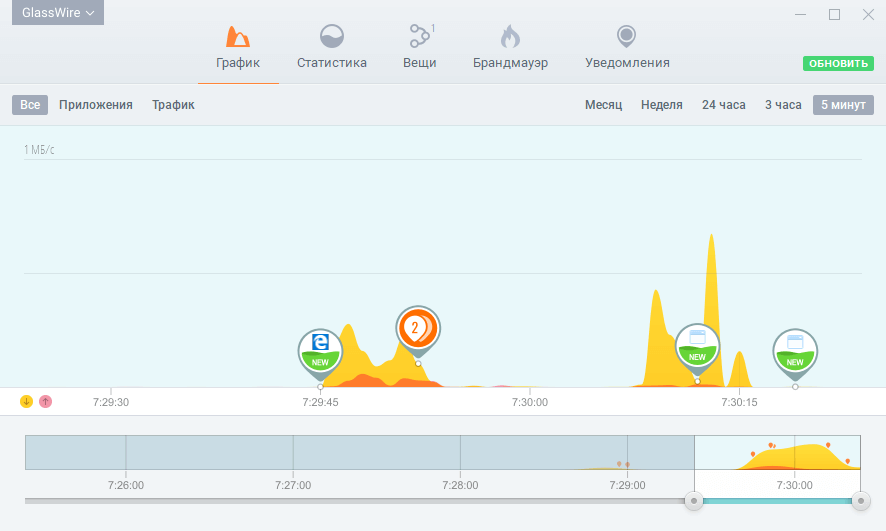
Task: Set the time range to 3 часа
Action: [x=783, y=105]
